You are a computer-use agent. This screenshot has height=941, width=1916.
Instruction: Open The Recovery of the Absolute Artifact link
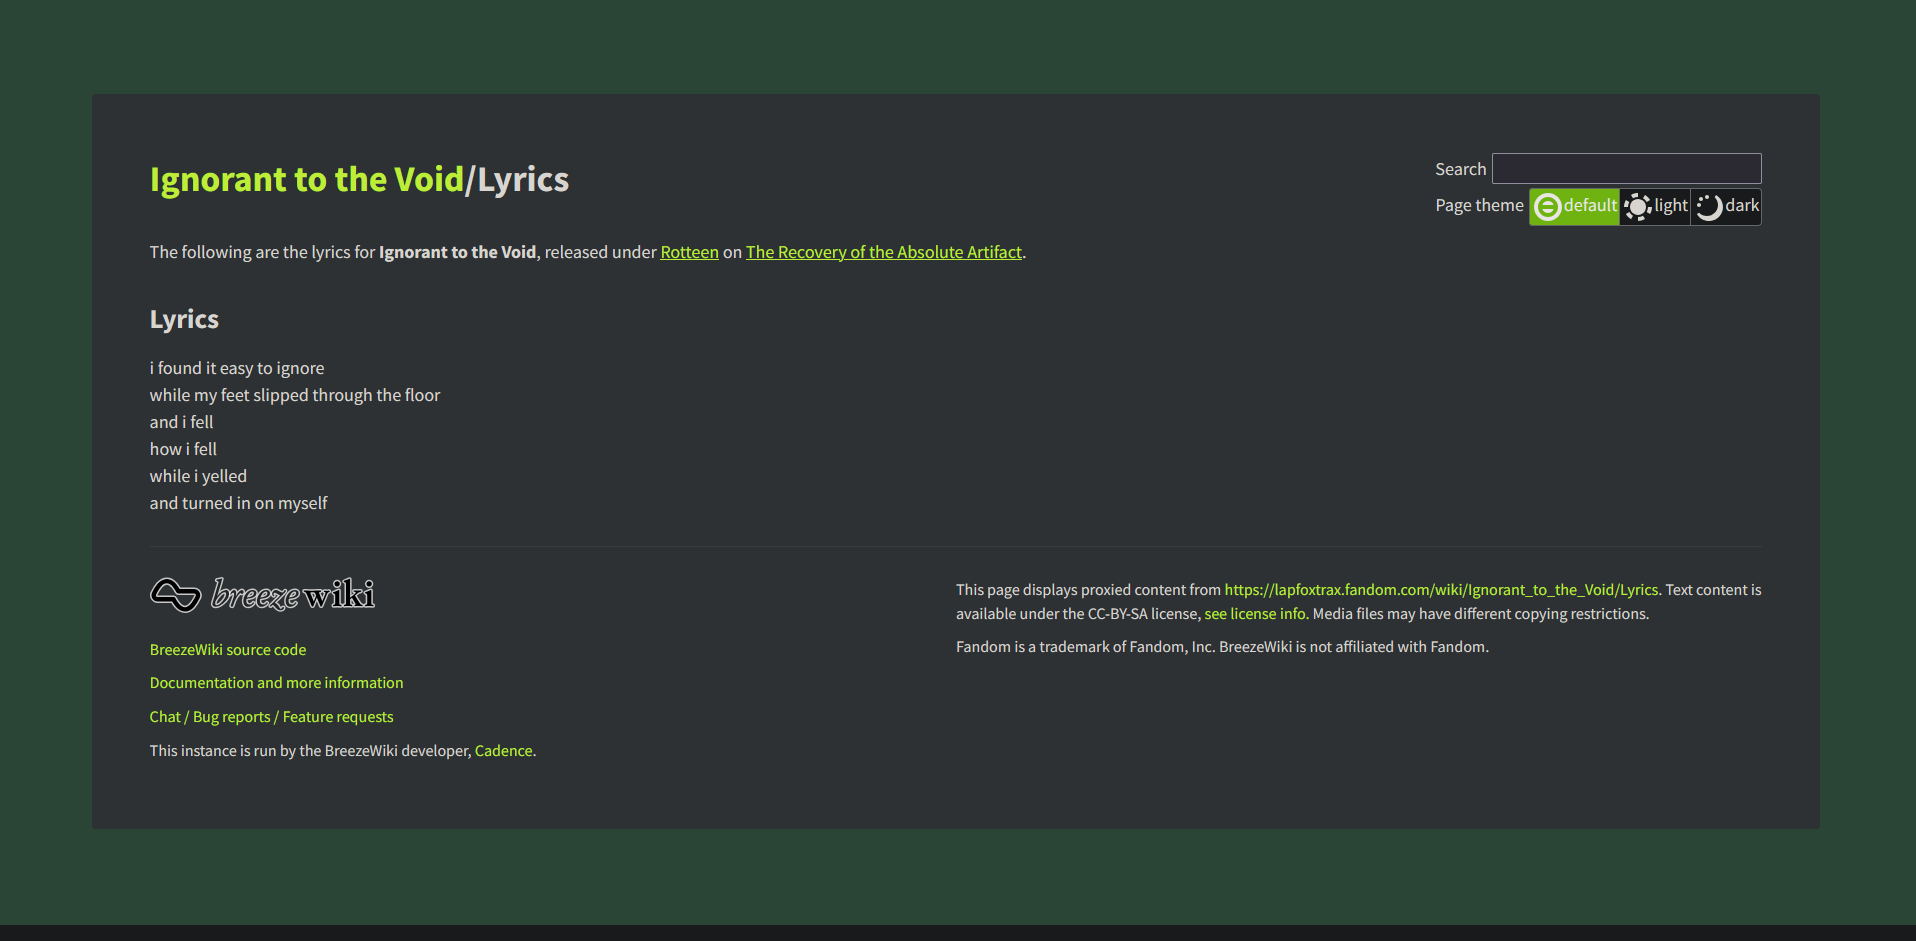[883, 252]
